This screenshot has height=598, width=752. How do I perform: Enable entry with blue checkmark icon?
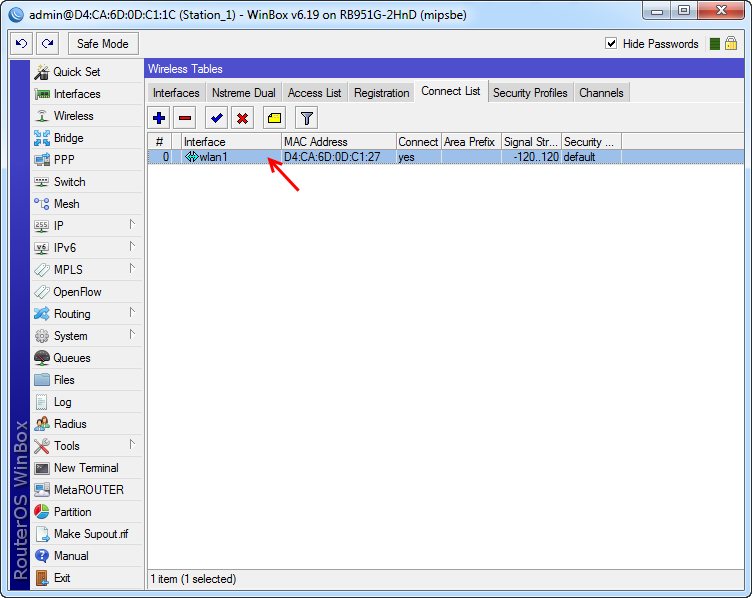(x=216, y=118)
